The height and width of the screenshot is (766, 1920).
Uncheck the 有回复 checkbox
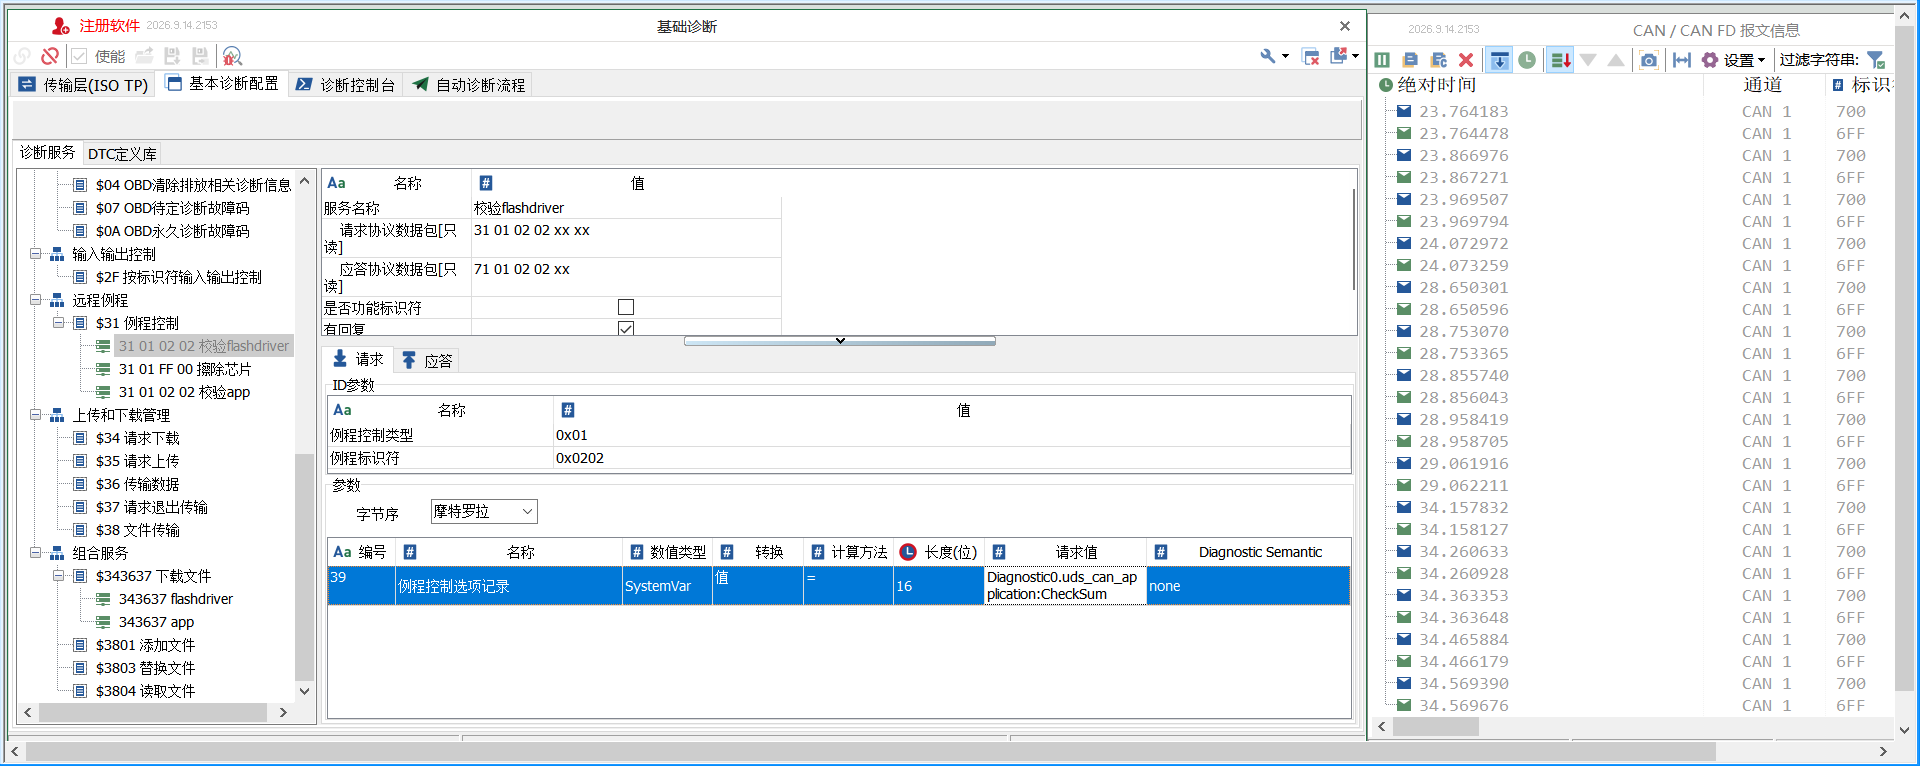point(626,328)
